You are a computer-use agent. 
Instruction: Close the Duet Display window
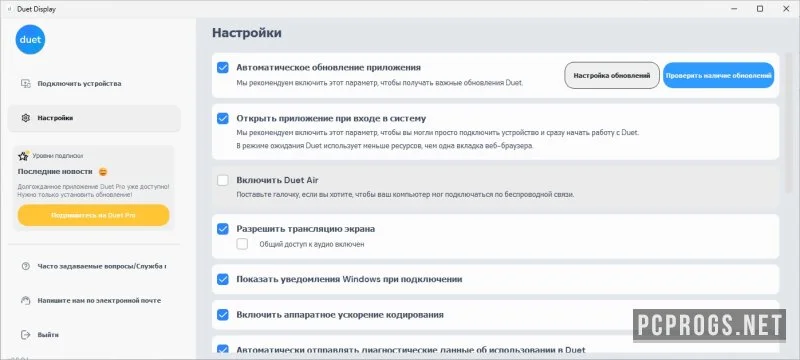786,9
